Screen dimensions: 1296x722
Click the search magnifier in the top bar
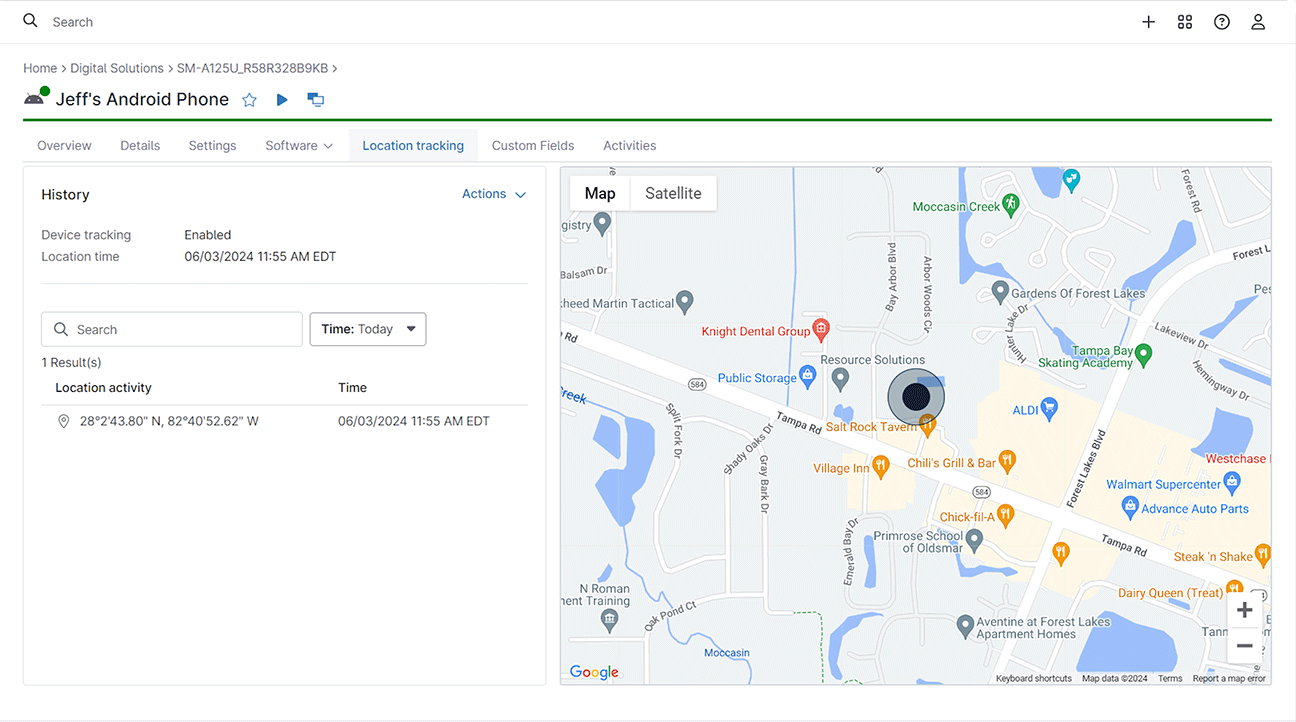coord(29,21)
